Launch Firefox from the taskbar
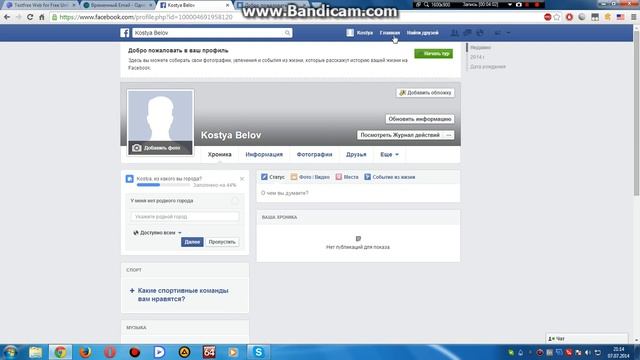The image size is (640, 360). tap(85, 352)
